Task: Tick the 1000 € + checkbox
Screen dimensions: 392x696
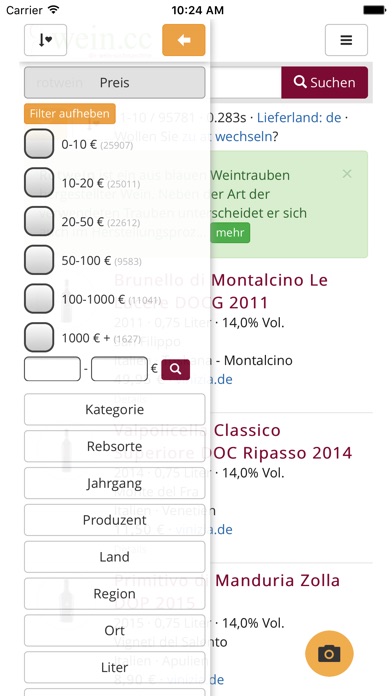Action: (x=39, y=338)
